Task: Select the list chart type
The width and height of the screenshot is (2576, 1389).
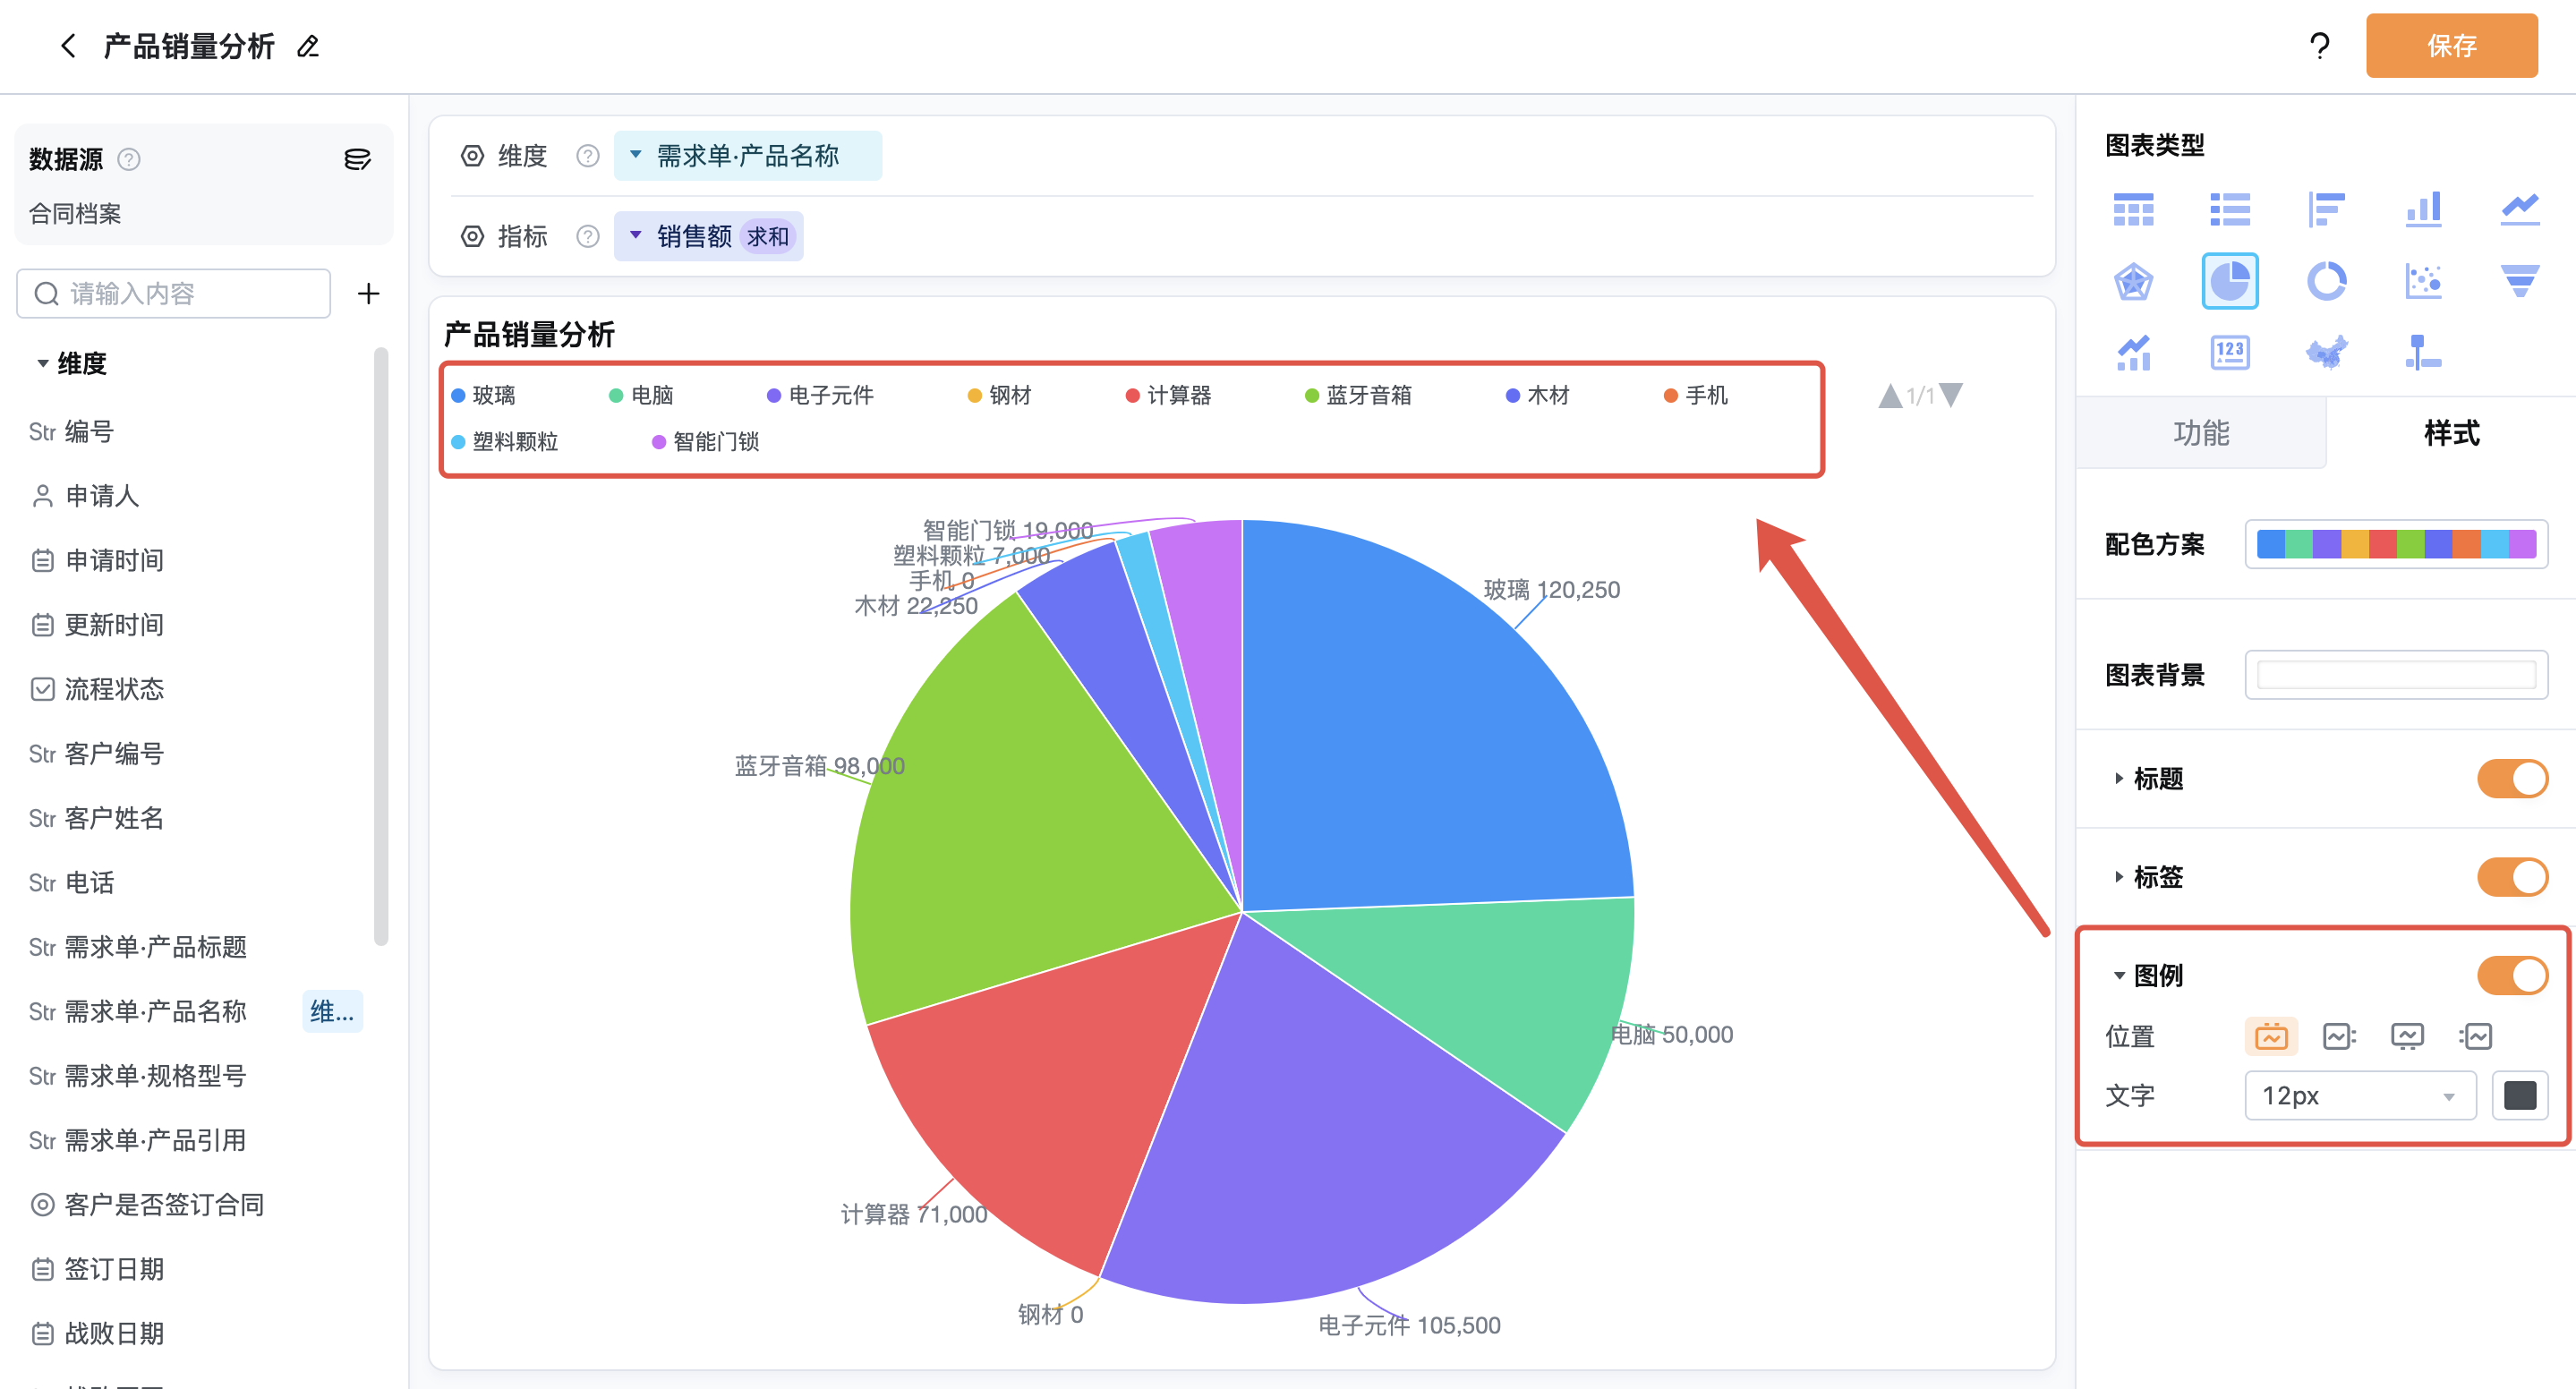Action: tap(2230, 210)
